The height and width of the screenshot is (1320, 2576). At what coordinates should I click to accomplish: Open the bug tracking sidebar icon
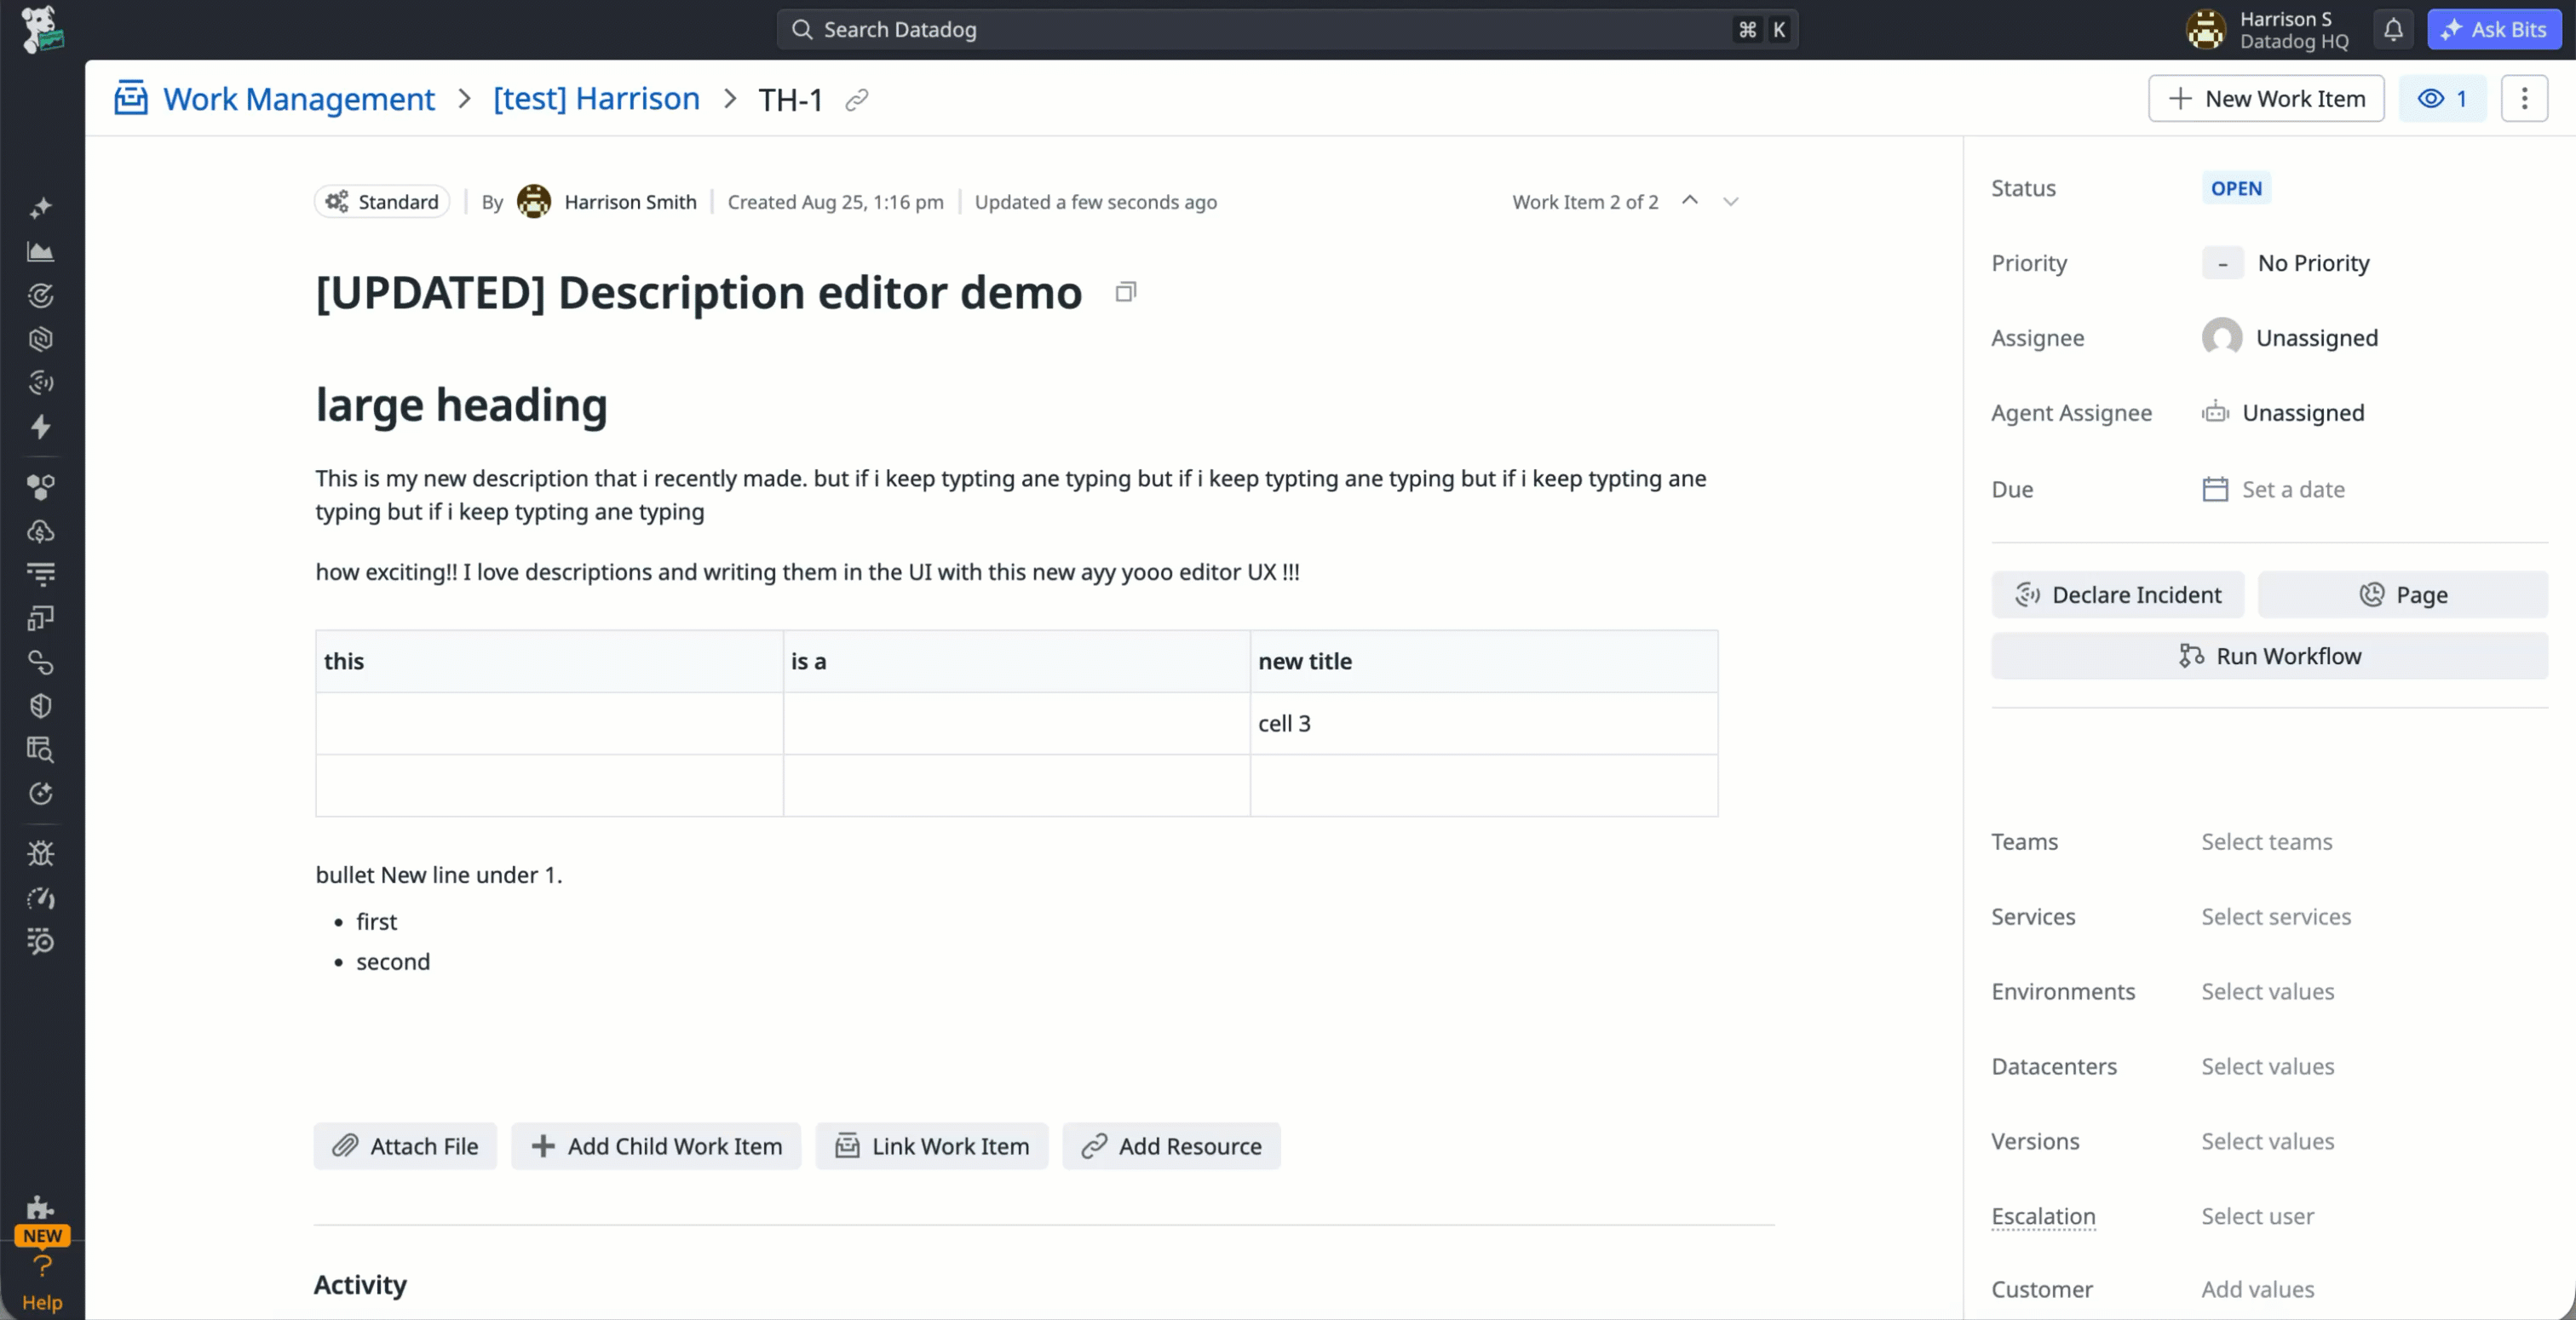click(41, 853)
